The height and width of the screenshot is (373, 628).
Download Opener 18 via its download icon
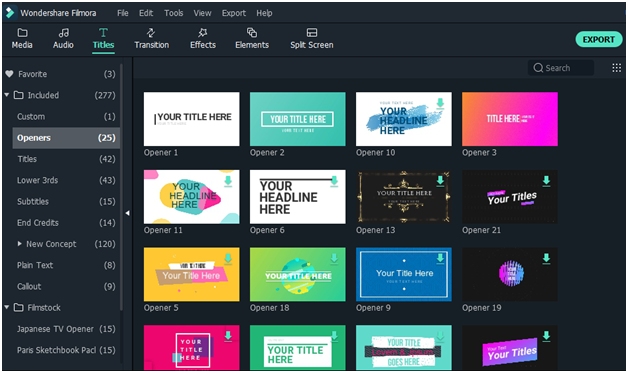[334, 259]
